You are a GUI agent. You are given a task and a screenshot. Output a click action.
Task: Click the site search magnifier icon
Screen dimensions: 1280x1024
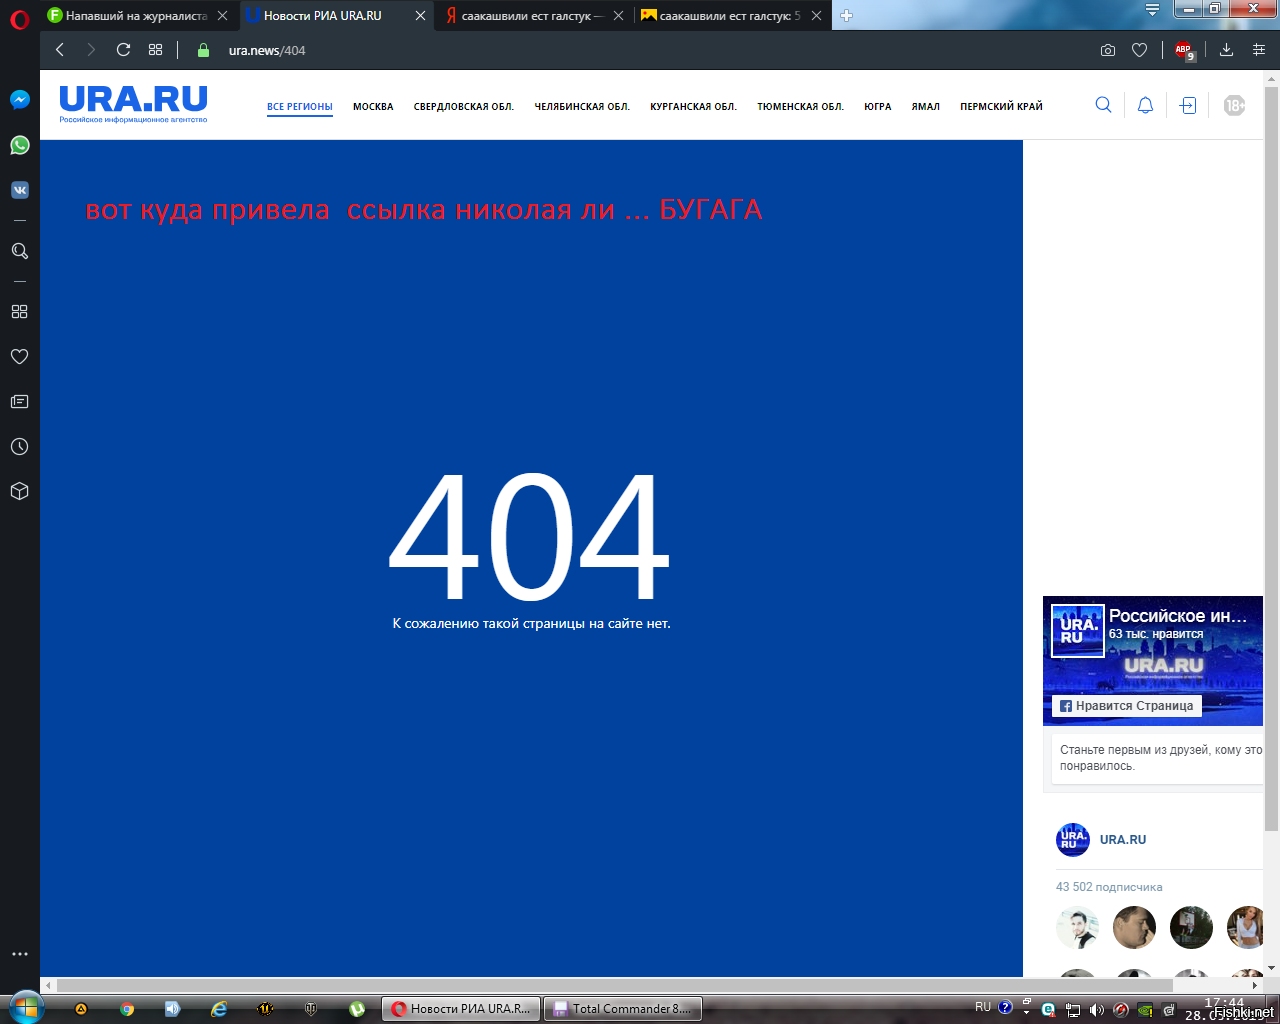tap(1103, 105)
